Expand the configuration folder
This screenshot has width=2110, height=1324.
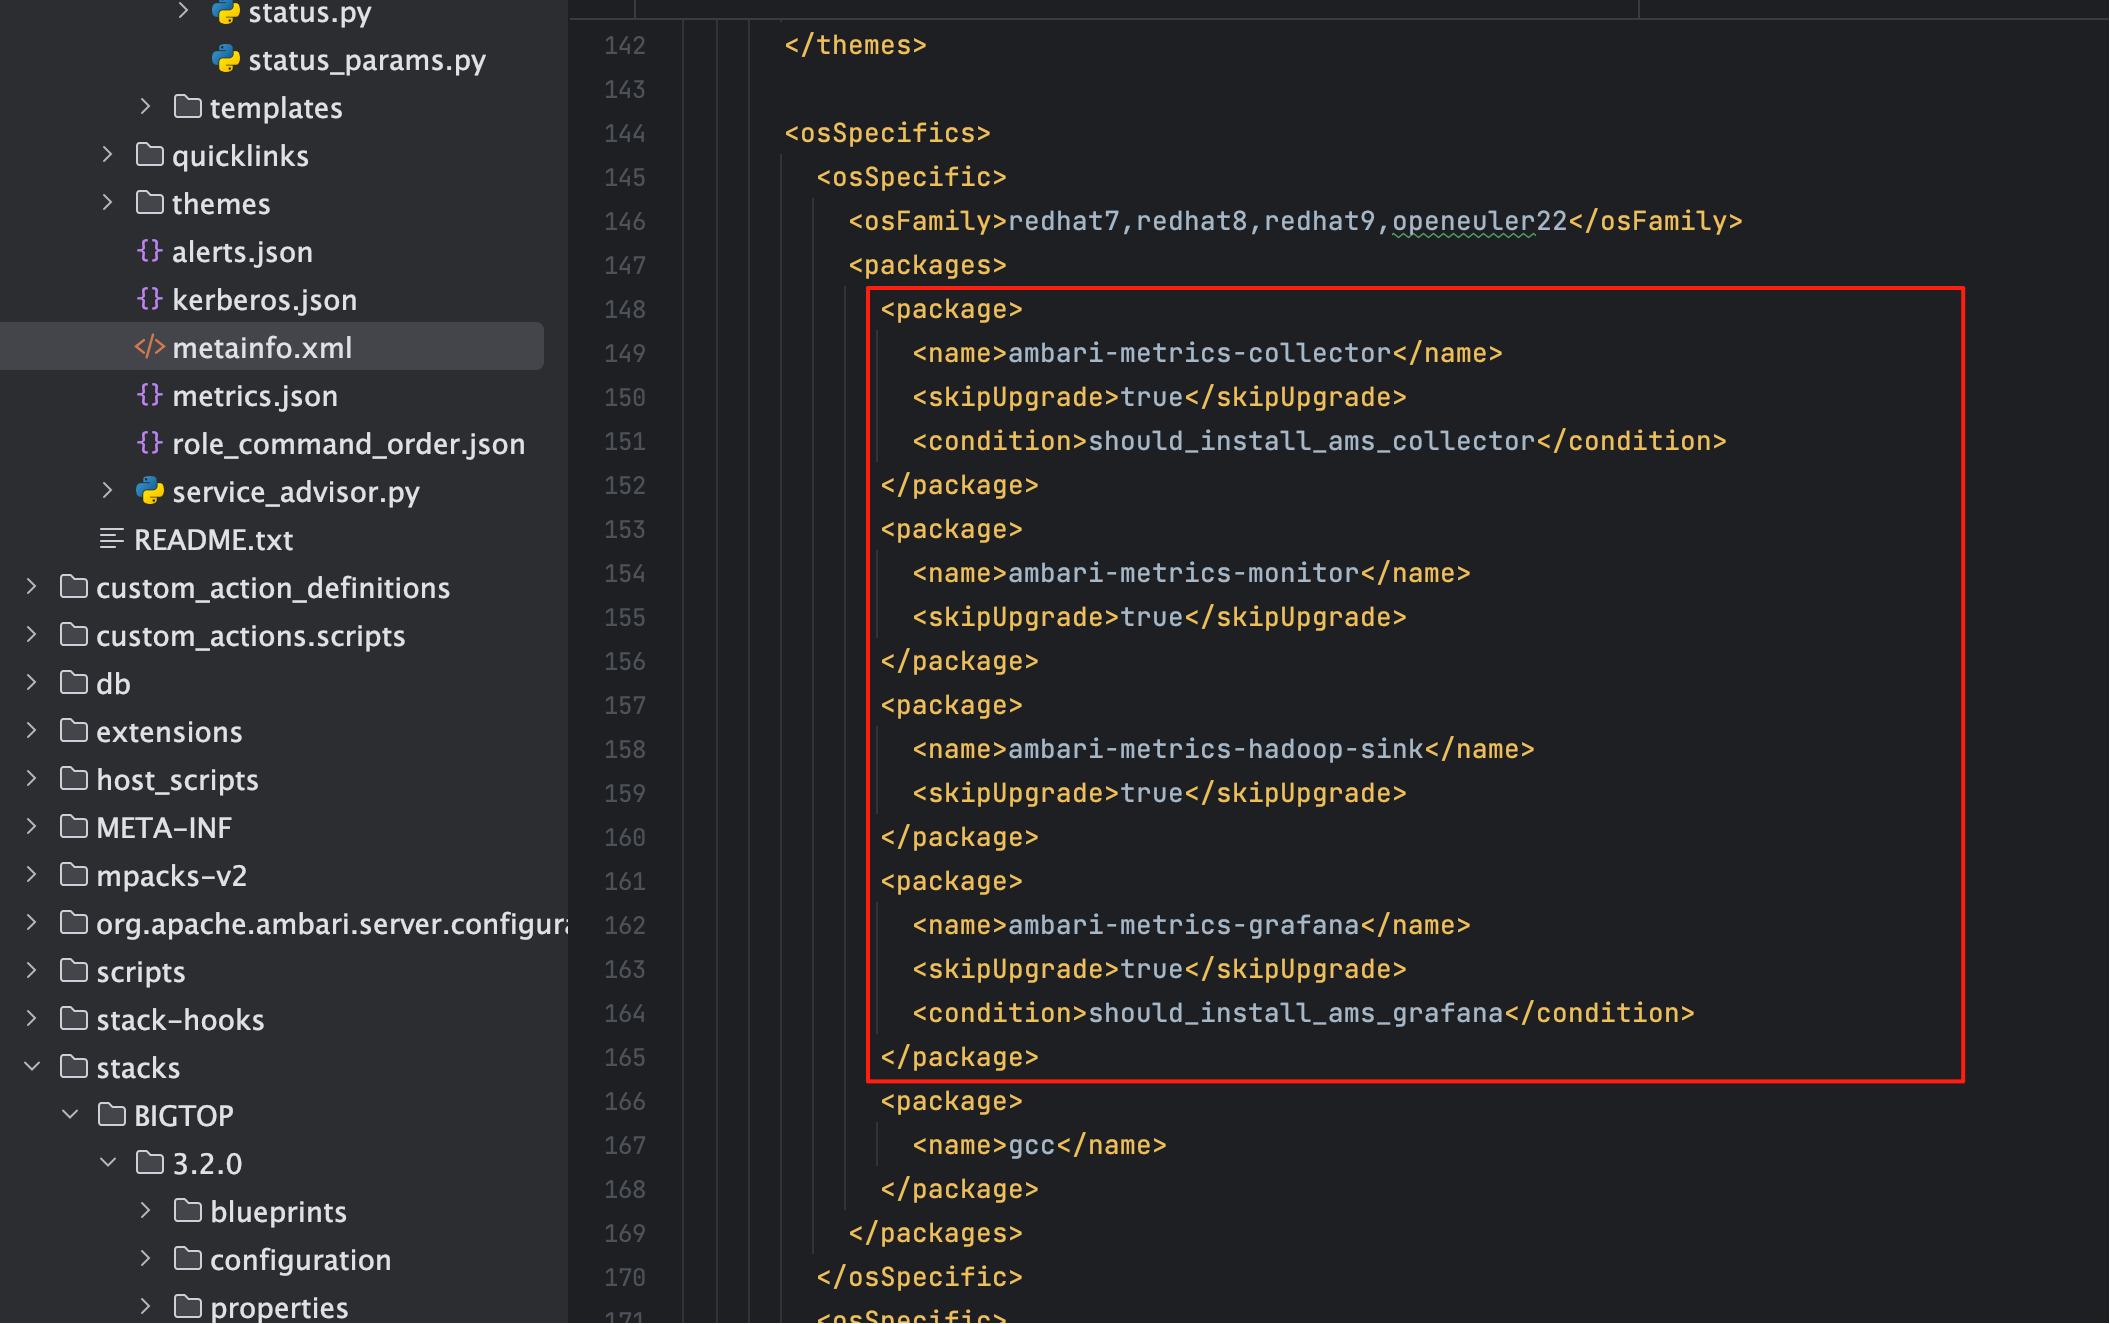pyautogui.click(x=146, y=1259)
